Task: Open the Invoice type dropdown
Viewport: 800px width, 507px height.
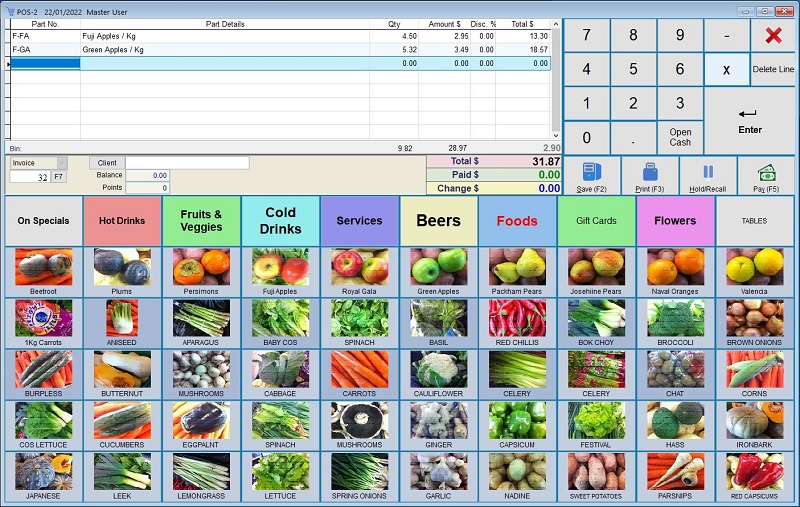Action: pos(60,163)
